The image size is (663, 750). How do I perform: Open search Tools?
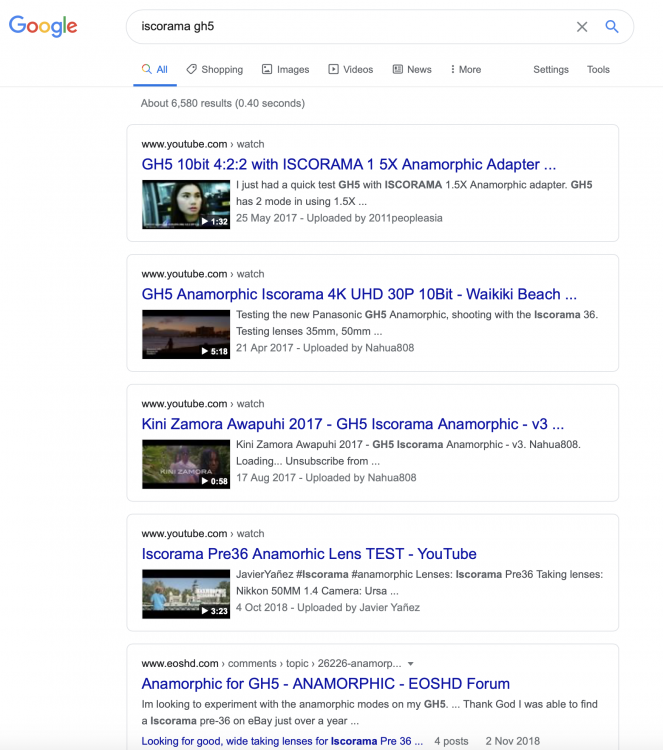pyautogui.click(x=598, y=70)
